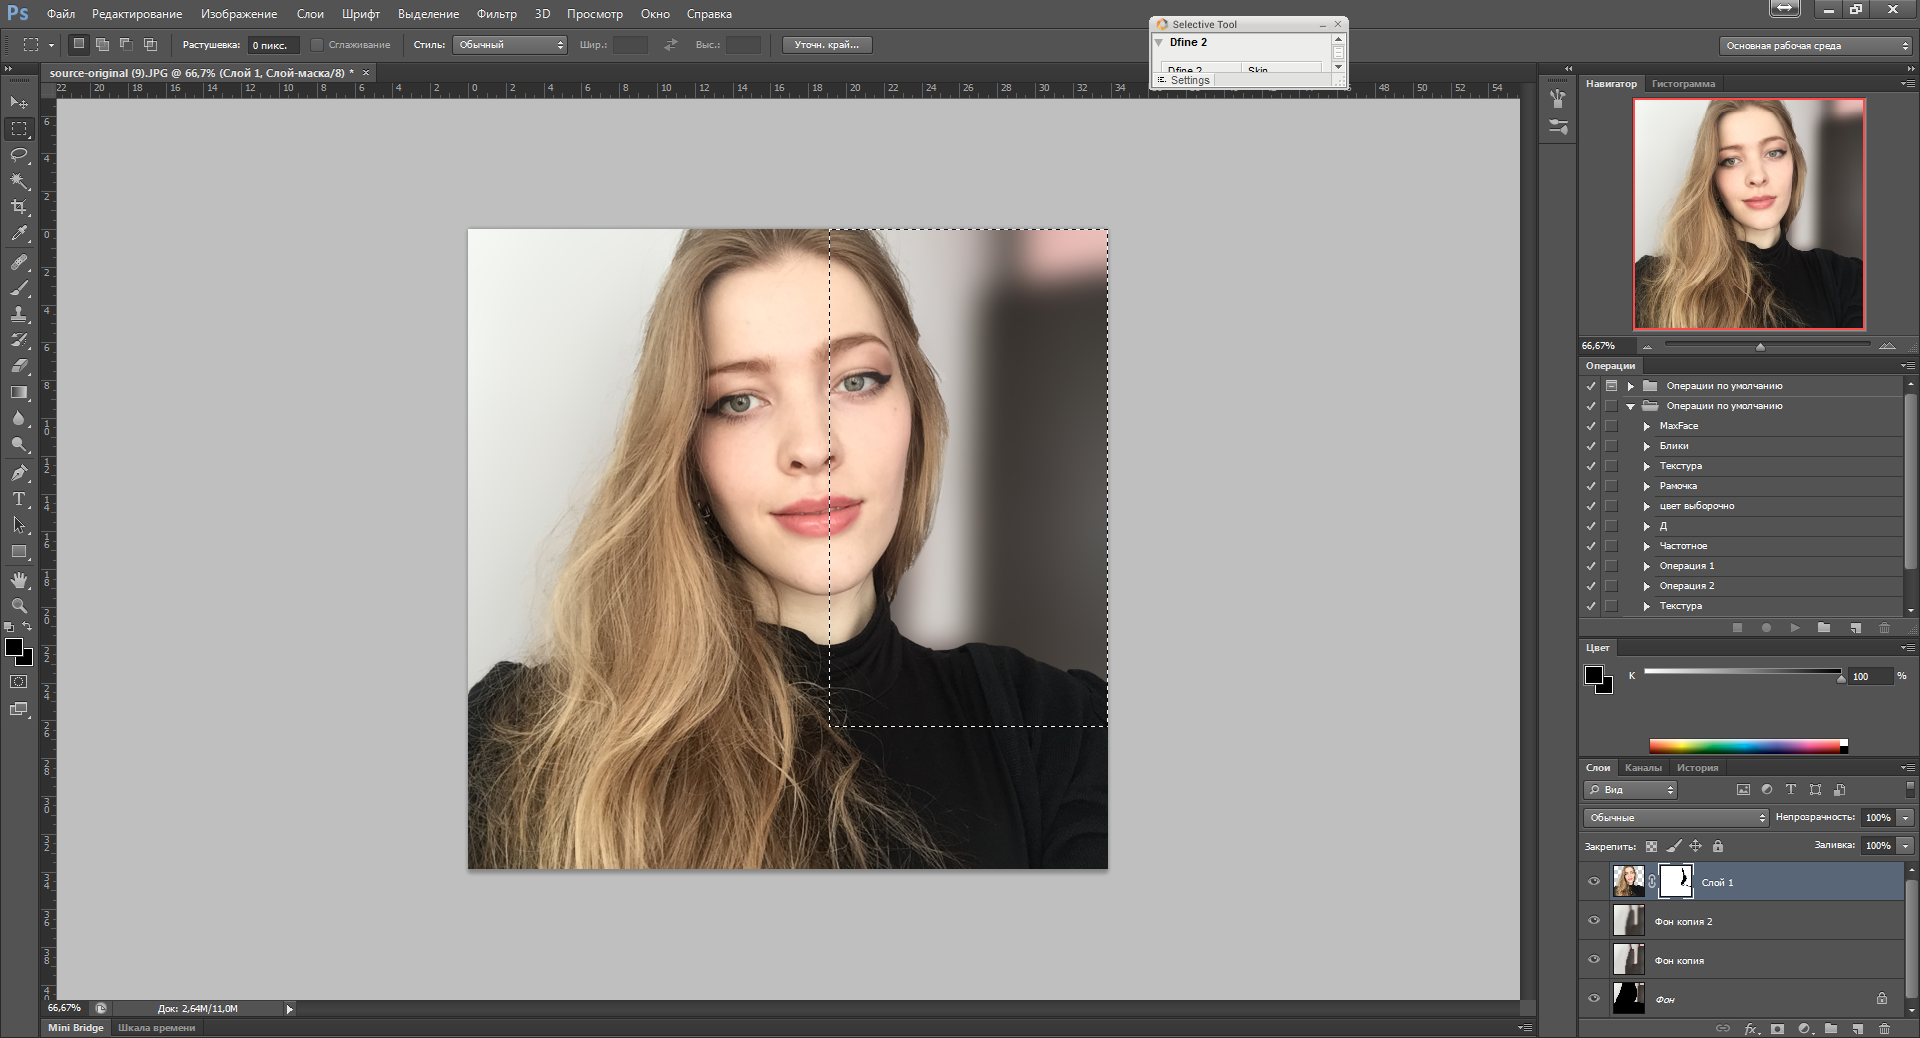Click the foreground color swatch in Цвет panel

[x=1594, y=675]
